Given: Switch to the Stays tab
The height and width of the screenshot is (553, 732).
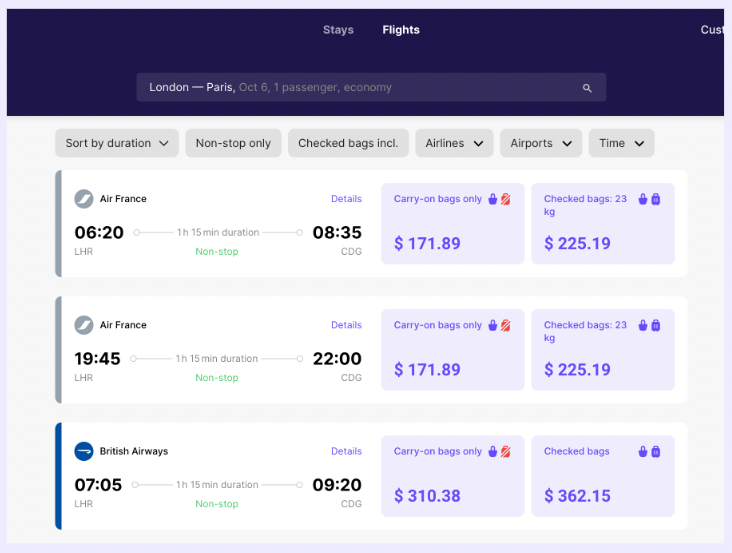Looking at the screenshot, I should click(x=338, y=30).
